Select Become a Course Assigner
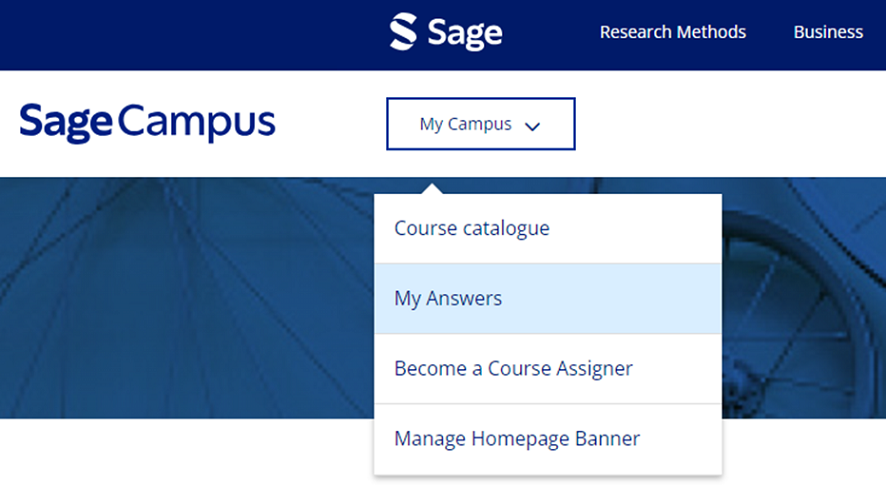The width and height of the screenshot is (886, 487). [x=548, y=368]
